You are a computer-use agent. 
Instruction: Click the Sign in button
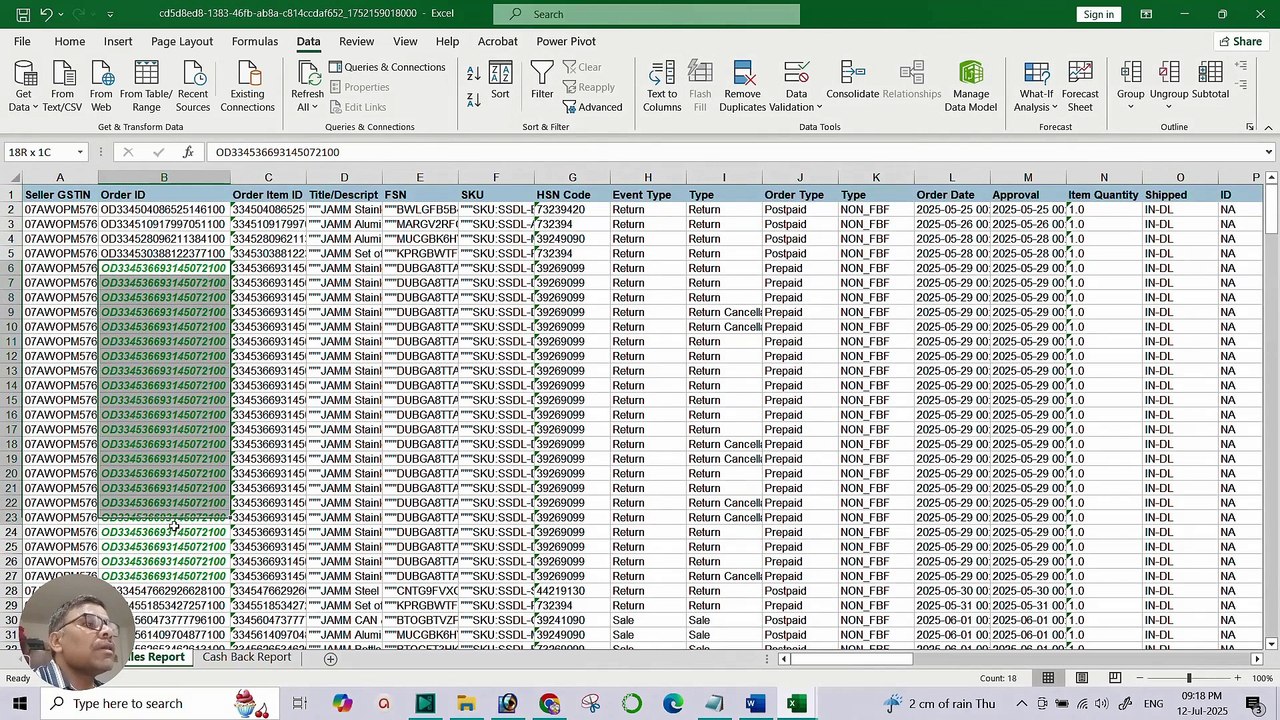[x=1098, y=14]
